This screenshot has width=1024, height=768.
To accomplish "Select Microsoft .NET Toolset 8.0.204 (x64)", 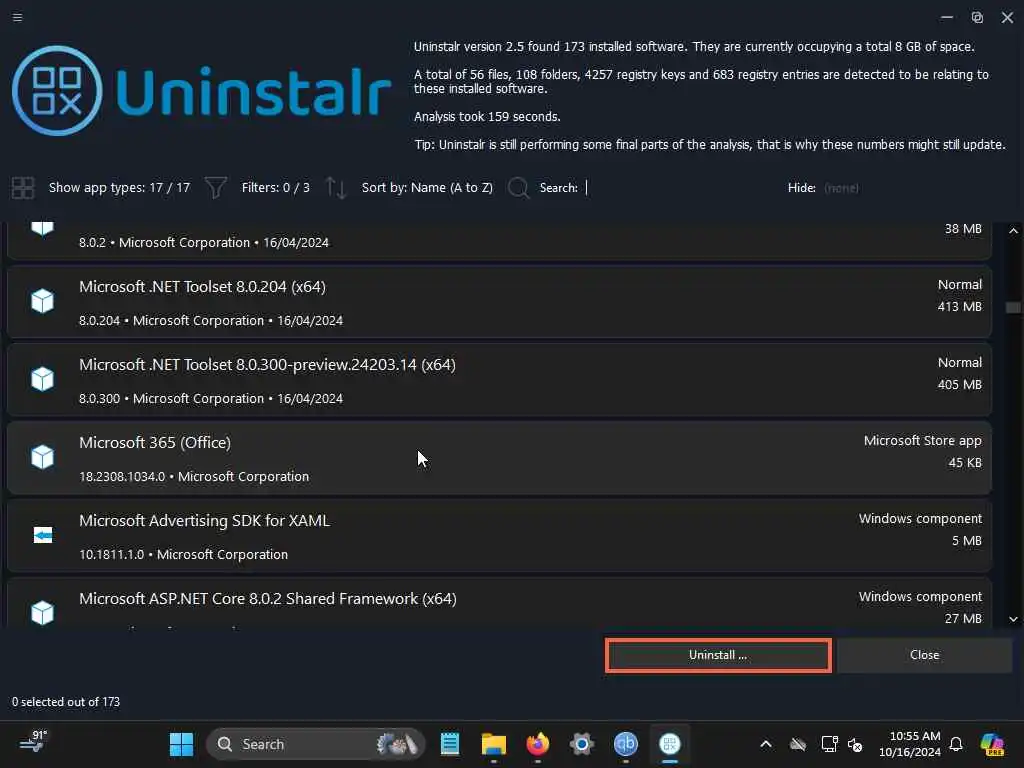I will (x=499, y=302).
